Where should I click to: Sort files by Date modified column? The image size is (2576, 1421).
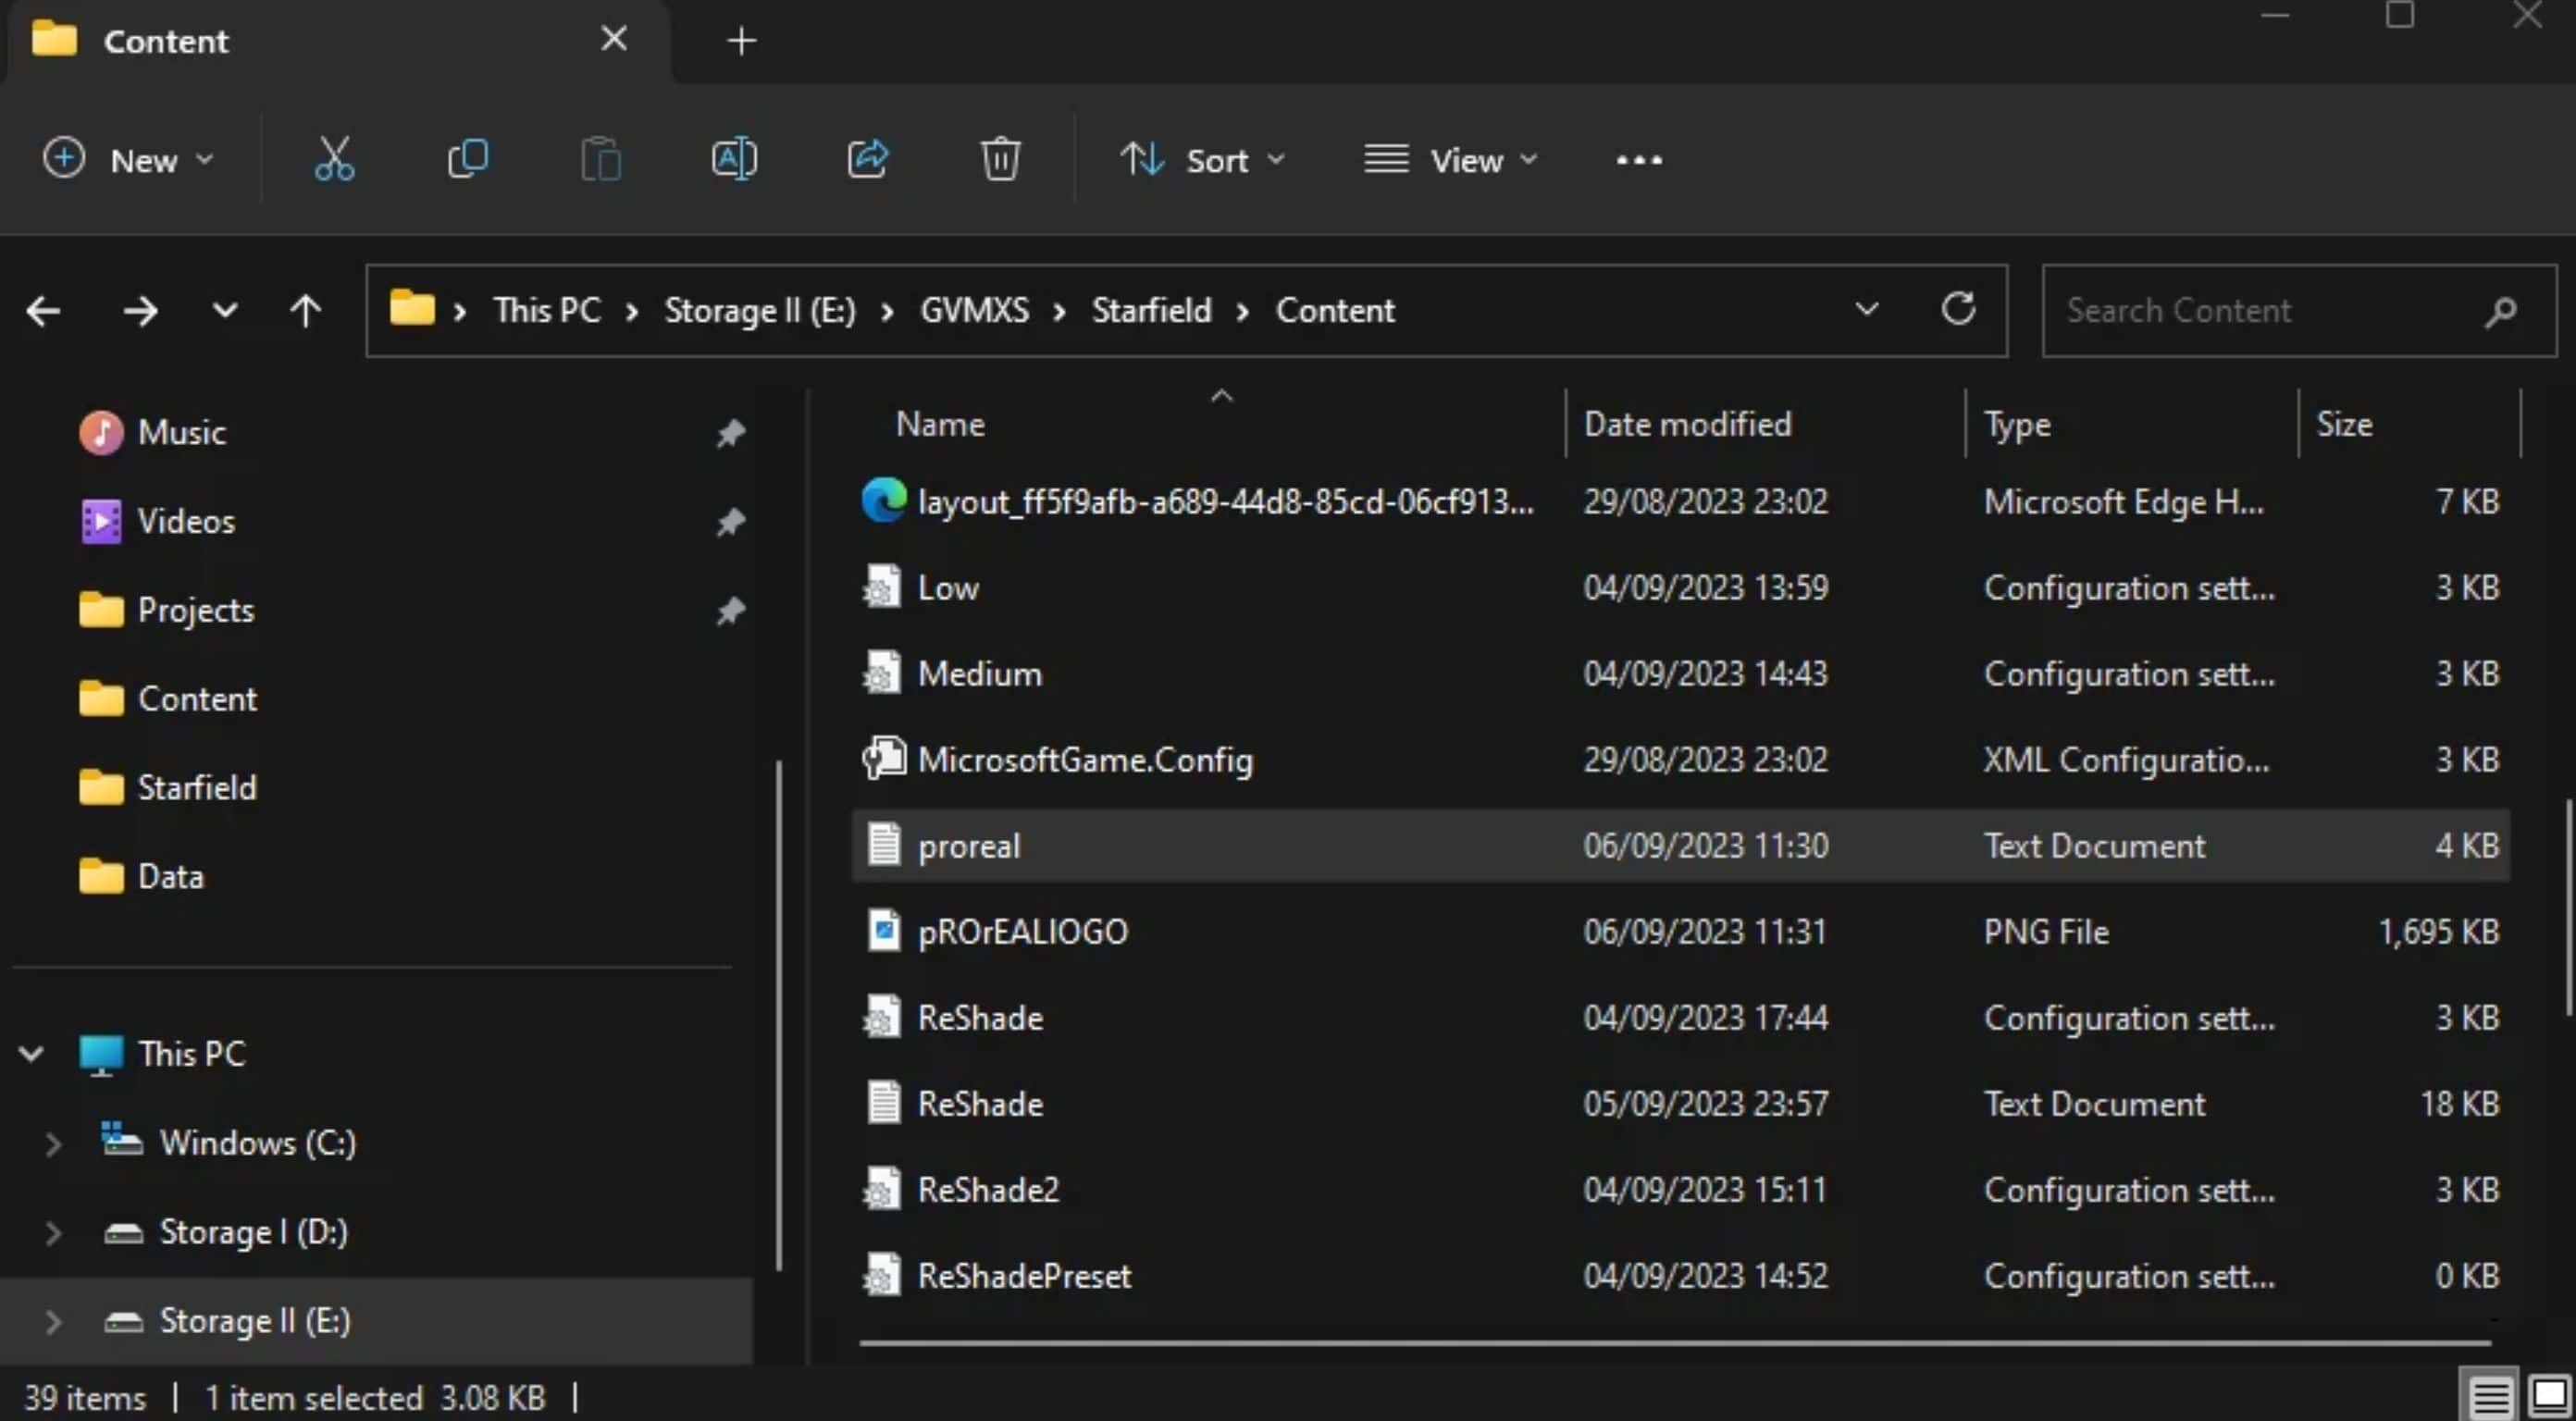tap(1687, 424)
